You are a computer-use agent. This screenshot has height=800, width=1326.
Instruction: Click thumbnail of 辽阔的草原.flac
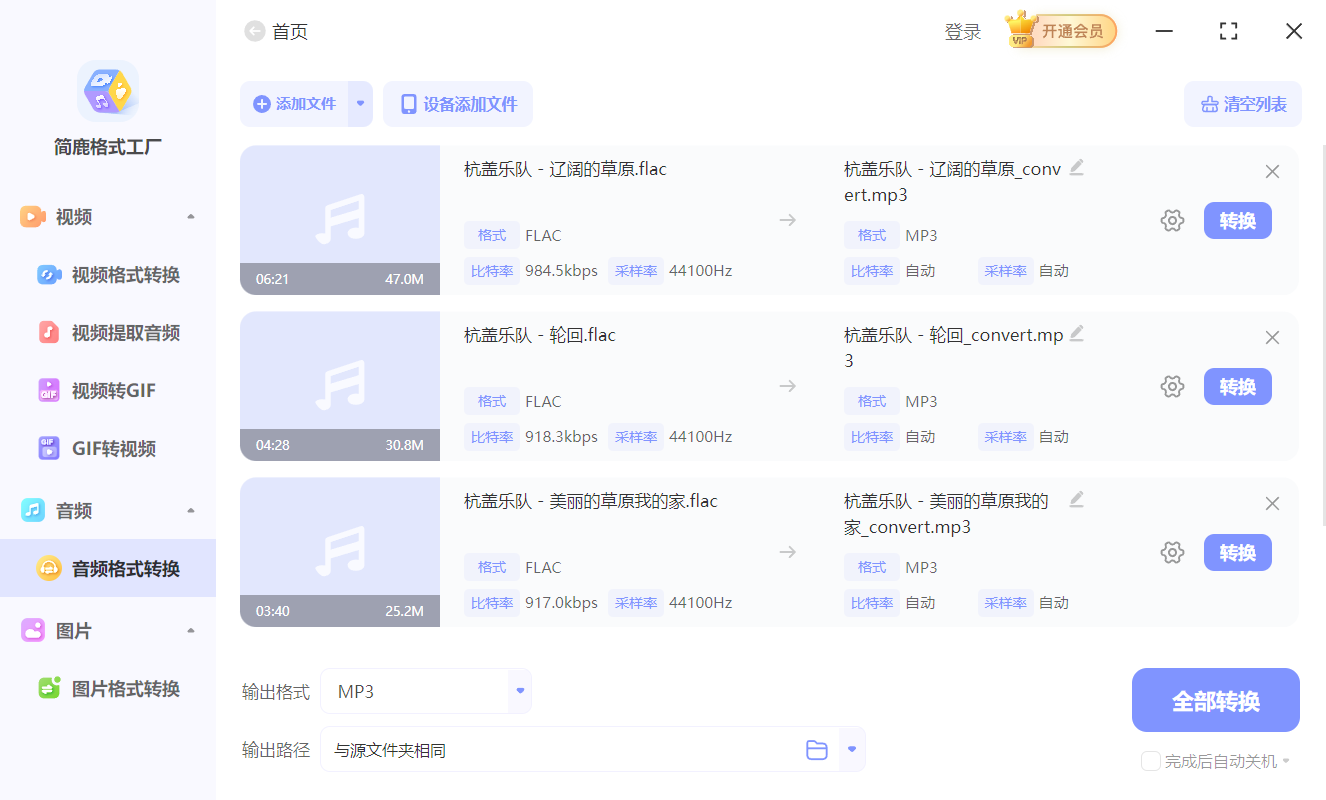[x=340, y=220]
